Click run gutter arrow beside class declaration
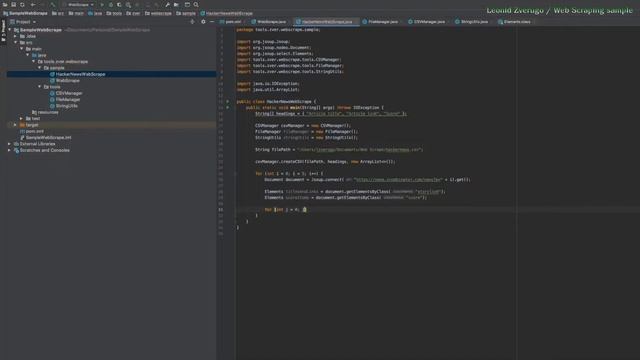 click(228, 101)
